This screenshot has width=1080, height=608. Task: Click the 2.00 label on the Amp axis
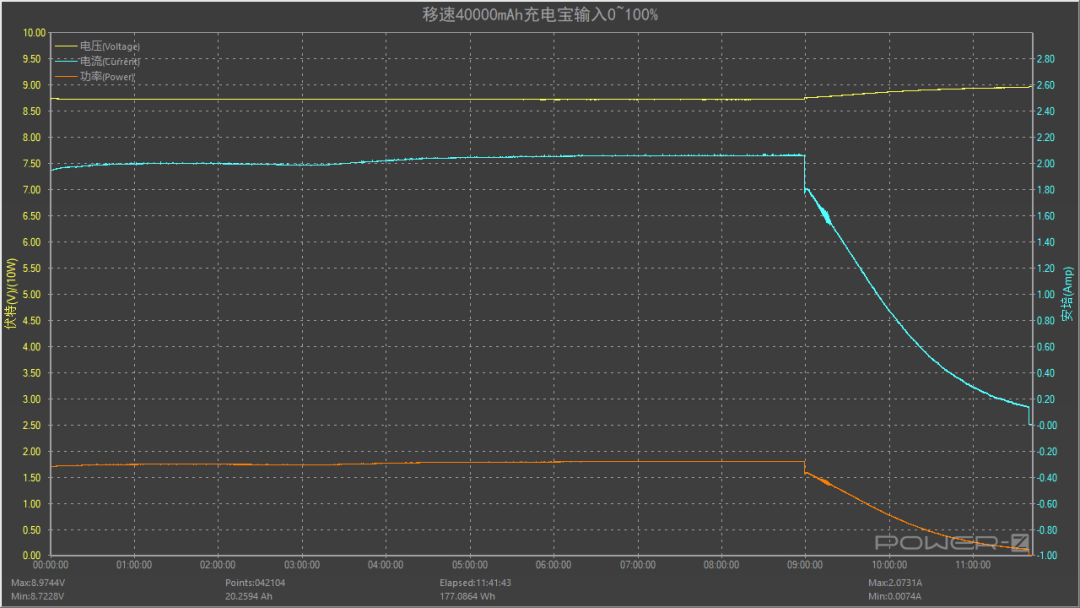pyautogui.click(x=1046, y=164)
